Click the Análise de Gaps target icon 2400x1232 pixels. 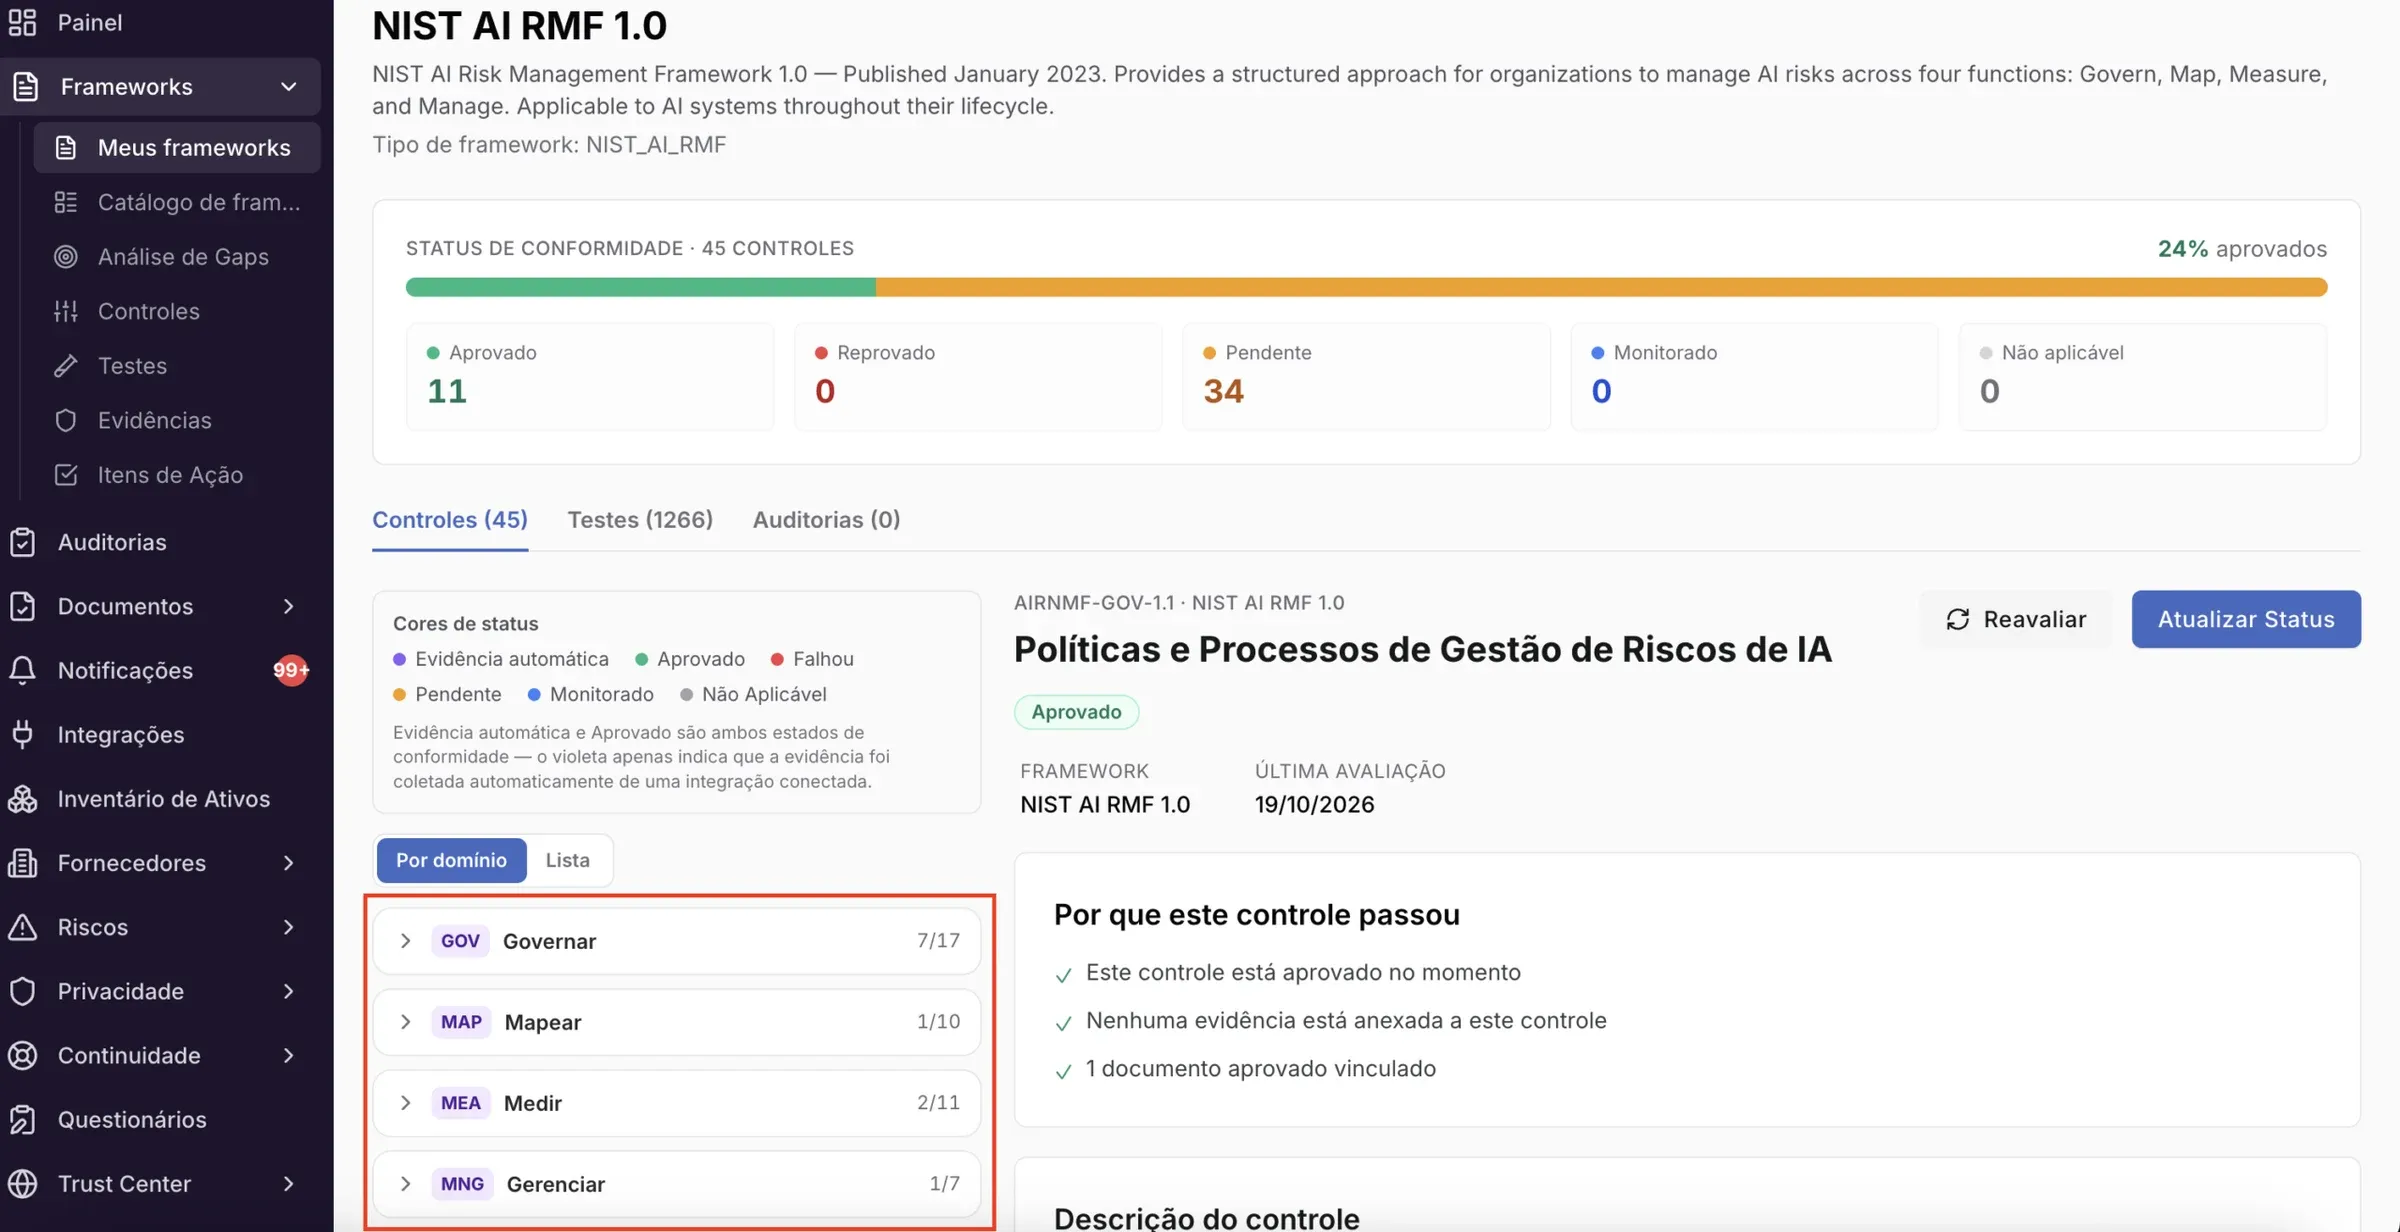pyautogui.click(x=66, y=257)
